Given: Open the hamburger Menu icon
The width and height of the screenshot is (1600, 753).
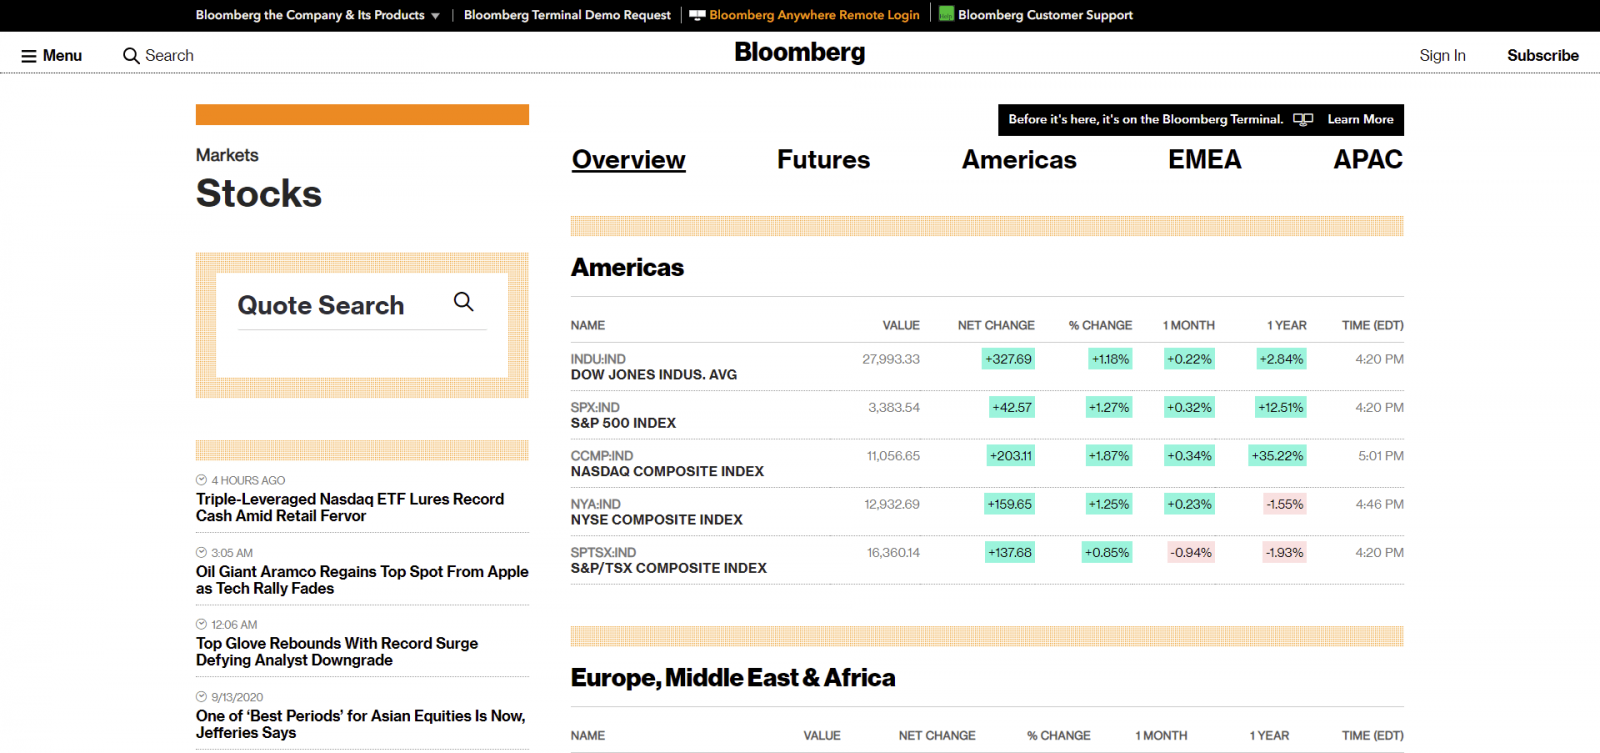Looking at the screenshot, I should (x=29, y=56).
